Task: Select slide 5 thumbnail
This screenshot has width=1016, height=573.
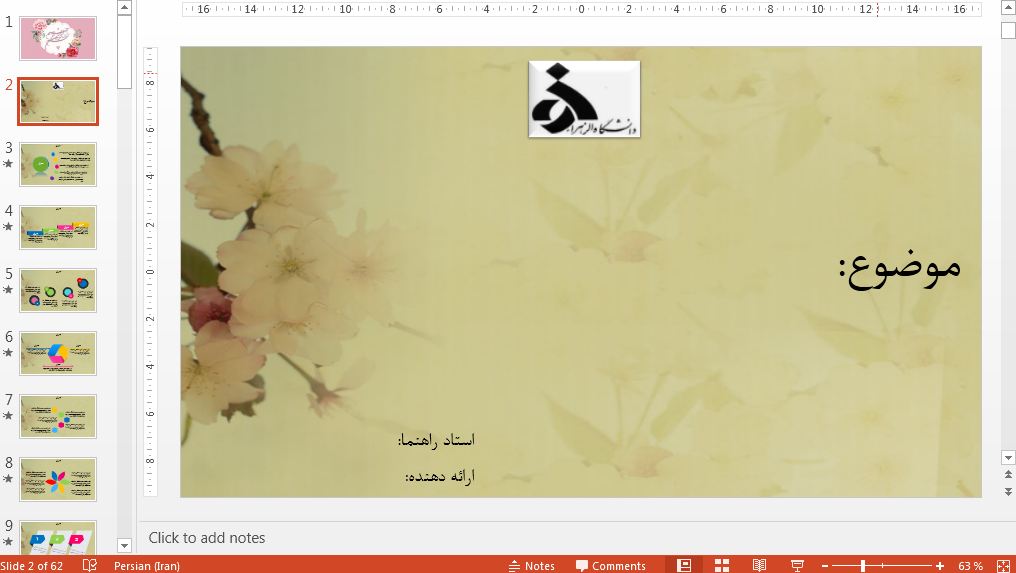Action: click(58, 290)
